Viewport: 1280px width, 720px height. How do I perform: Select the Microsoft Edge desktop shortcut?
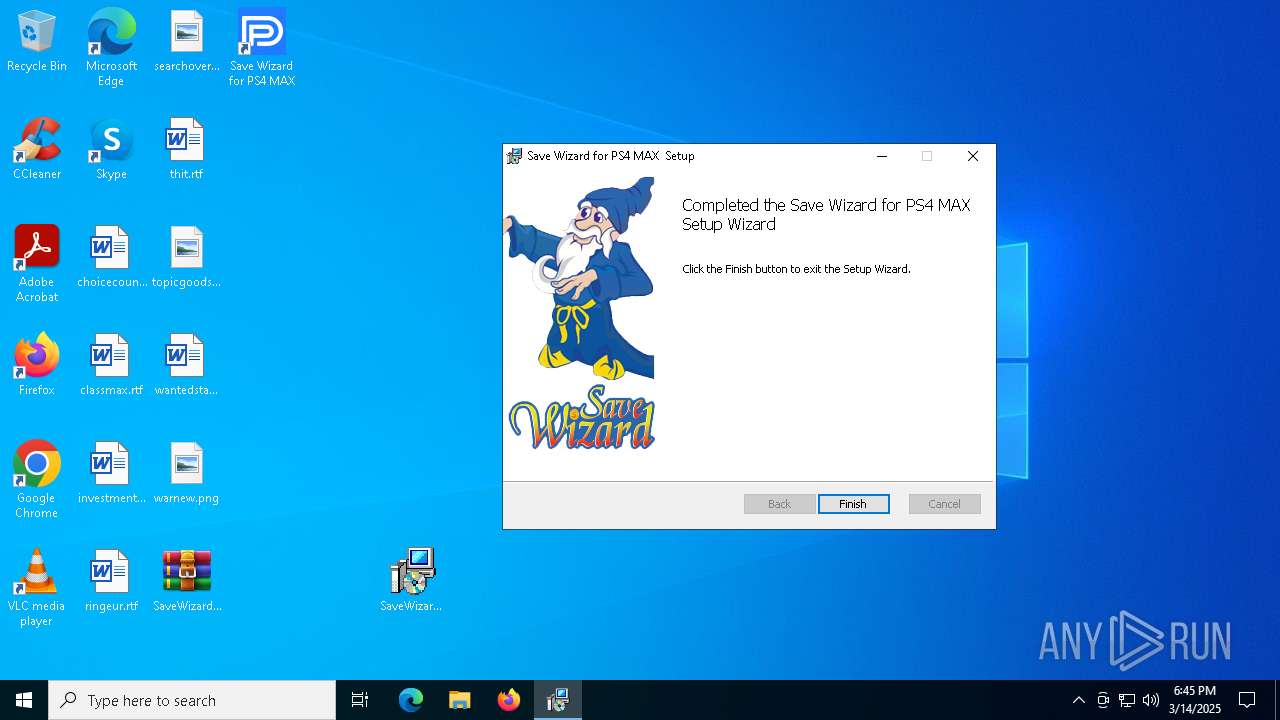111,48
